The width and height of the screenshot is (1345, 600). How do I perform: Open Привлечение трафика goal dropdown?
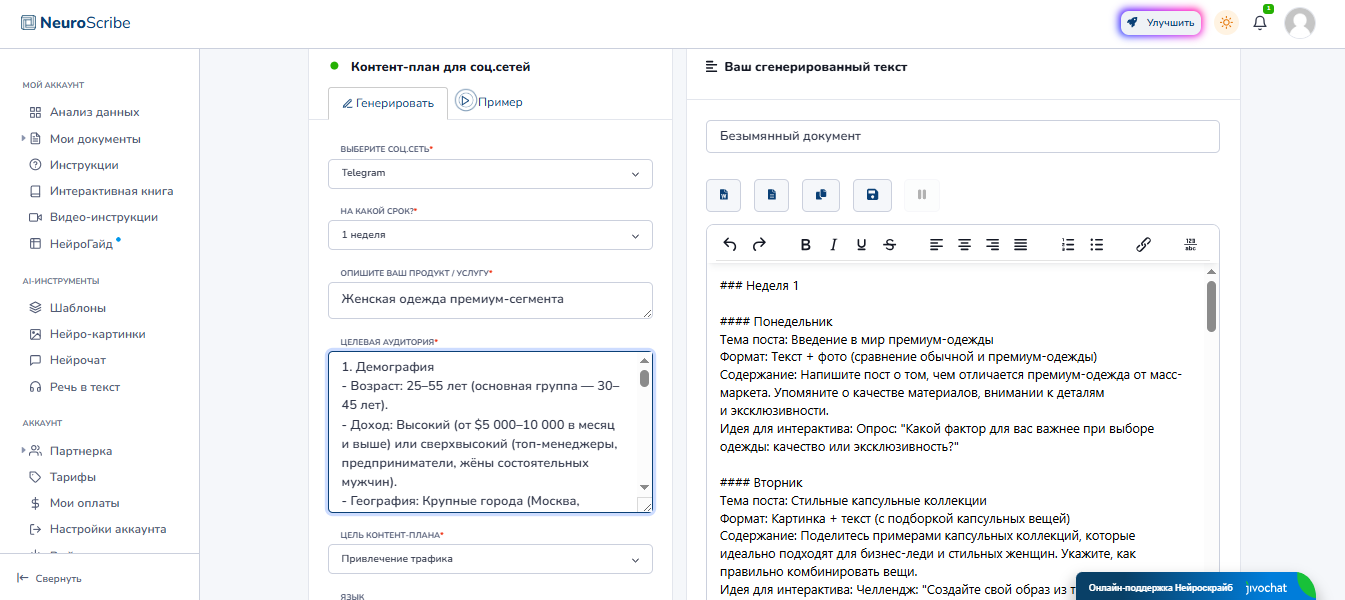click(490, 559)
